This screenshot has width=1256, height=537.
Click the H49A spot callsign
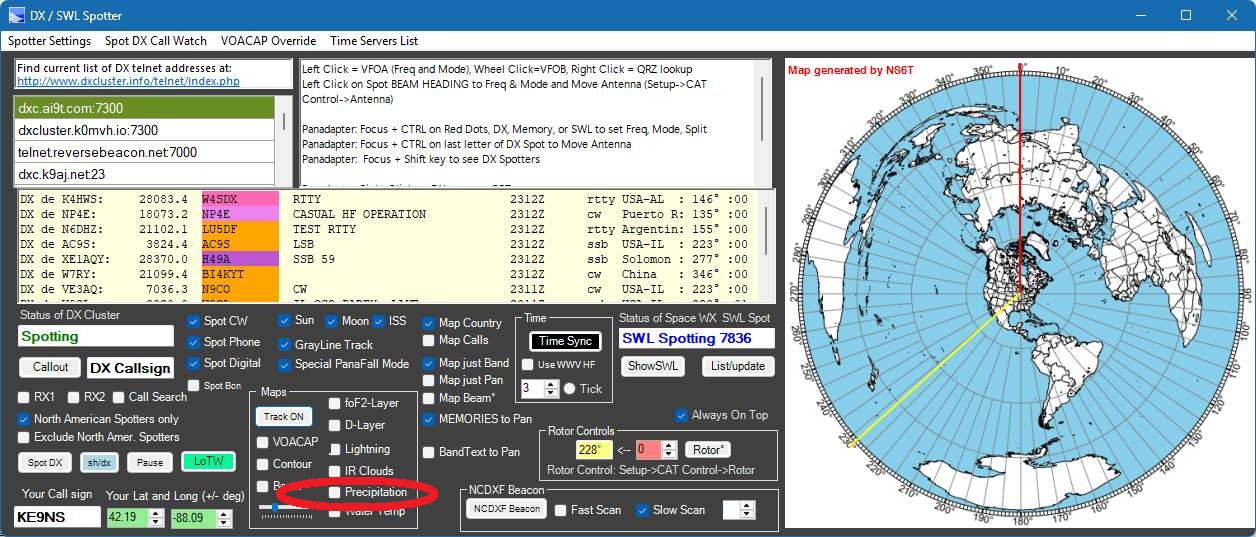click(240, 259)
